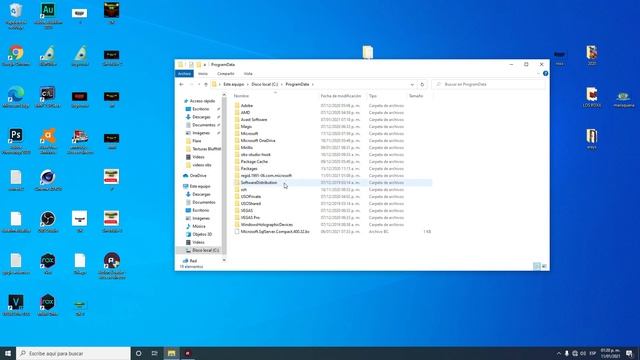Screen dimensions: 640x360
Task: Launch Microsoft Edge desktop shortcut
Action: coord(16,97)
